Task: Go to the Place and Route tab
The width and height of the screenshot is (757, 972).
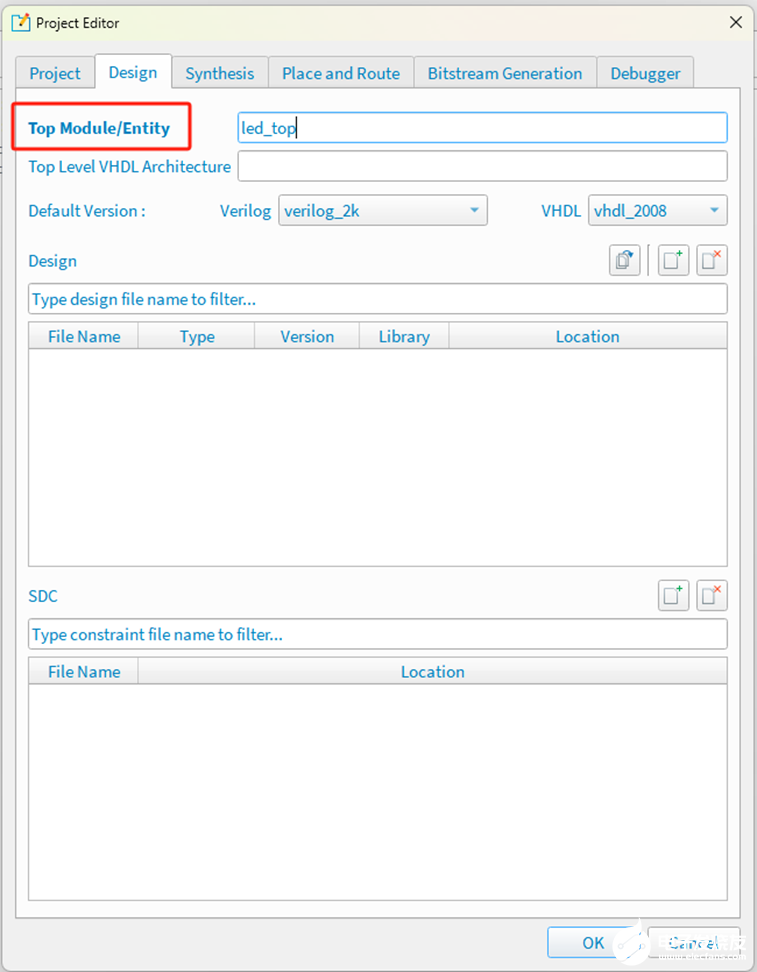Action: pyautogui.click(x=340, y=73)
